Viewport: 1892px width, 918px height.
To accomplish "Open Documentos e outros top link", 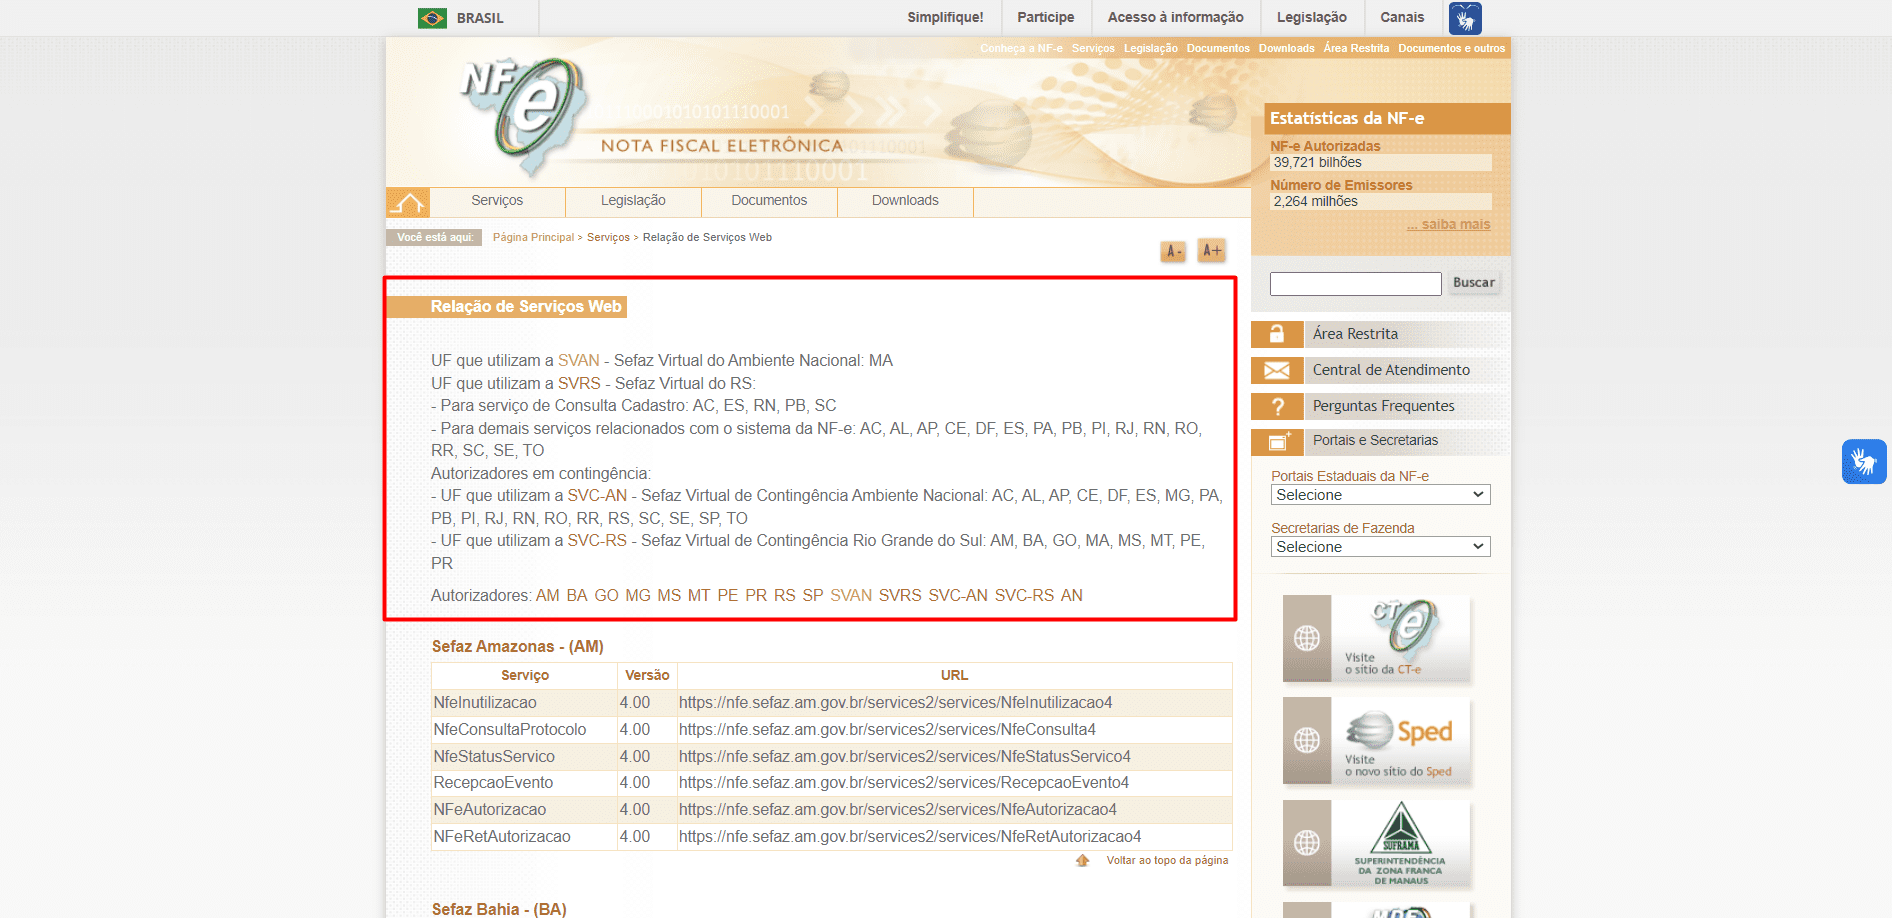I will (x=1451, y=48).
